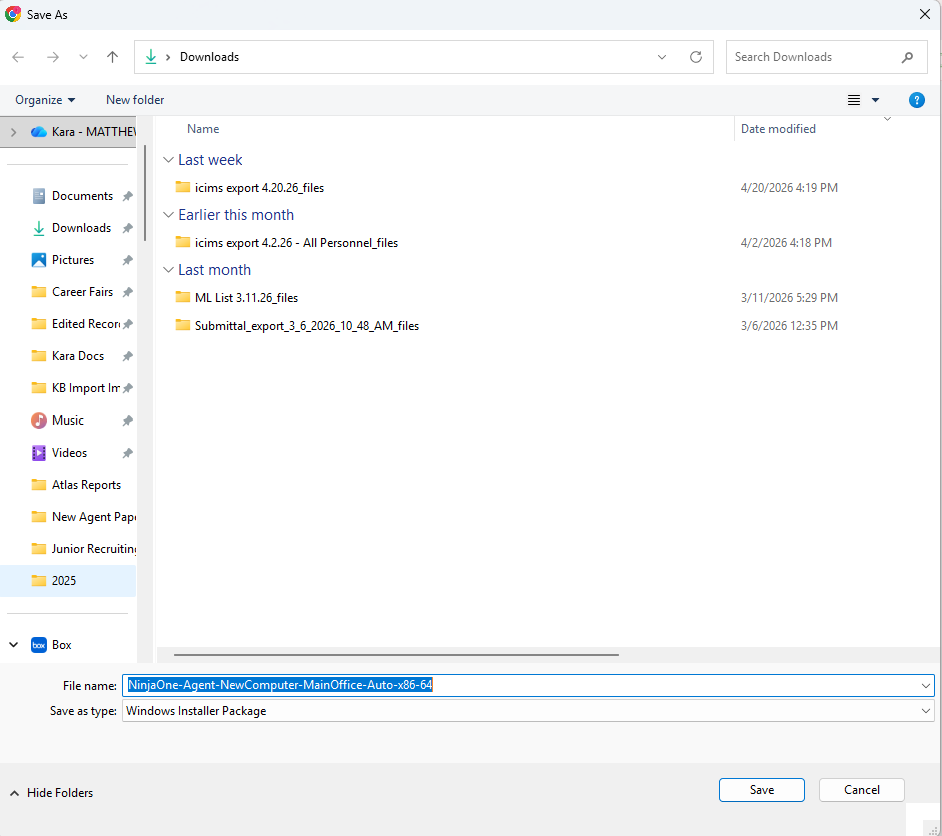
Task: Click the Chrome icon in title bar
Action: pyautogui.click(x=13, y=14)
